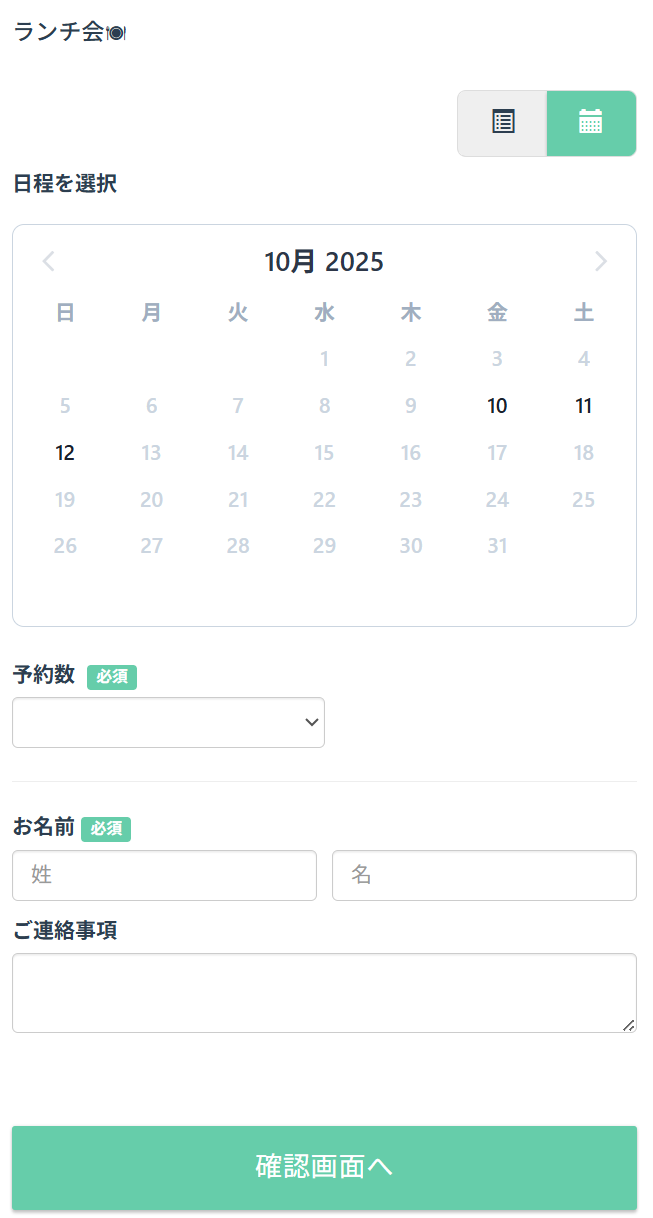Expand the reservation count selector

pyautogui.click(x=168, y=722)
